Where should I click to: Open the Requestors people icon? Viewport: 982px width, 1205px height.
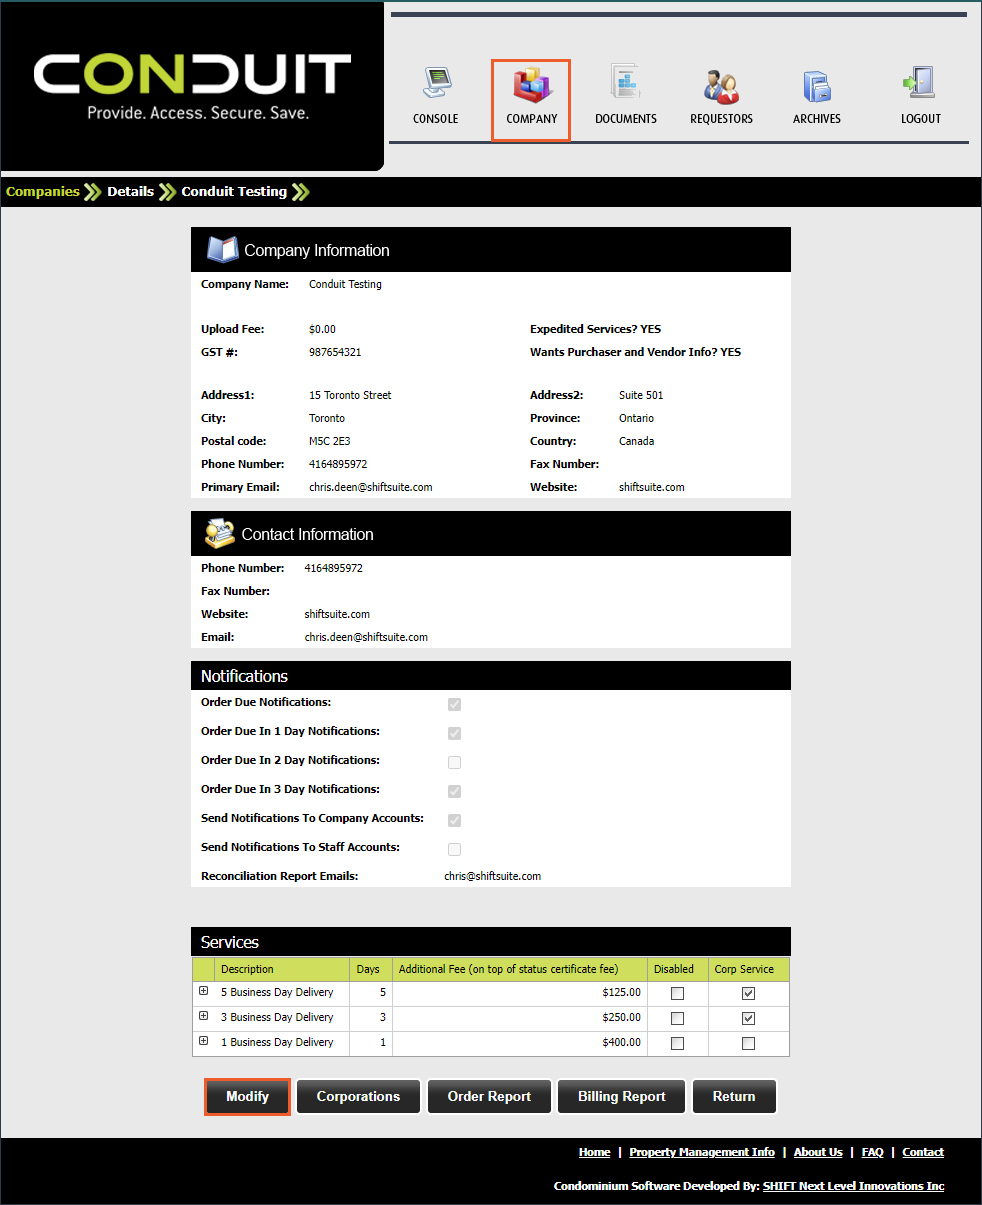[x=721, y=85]
